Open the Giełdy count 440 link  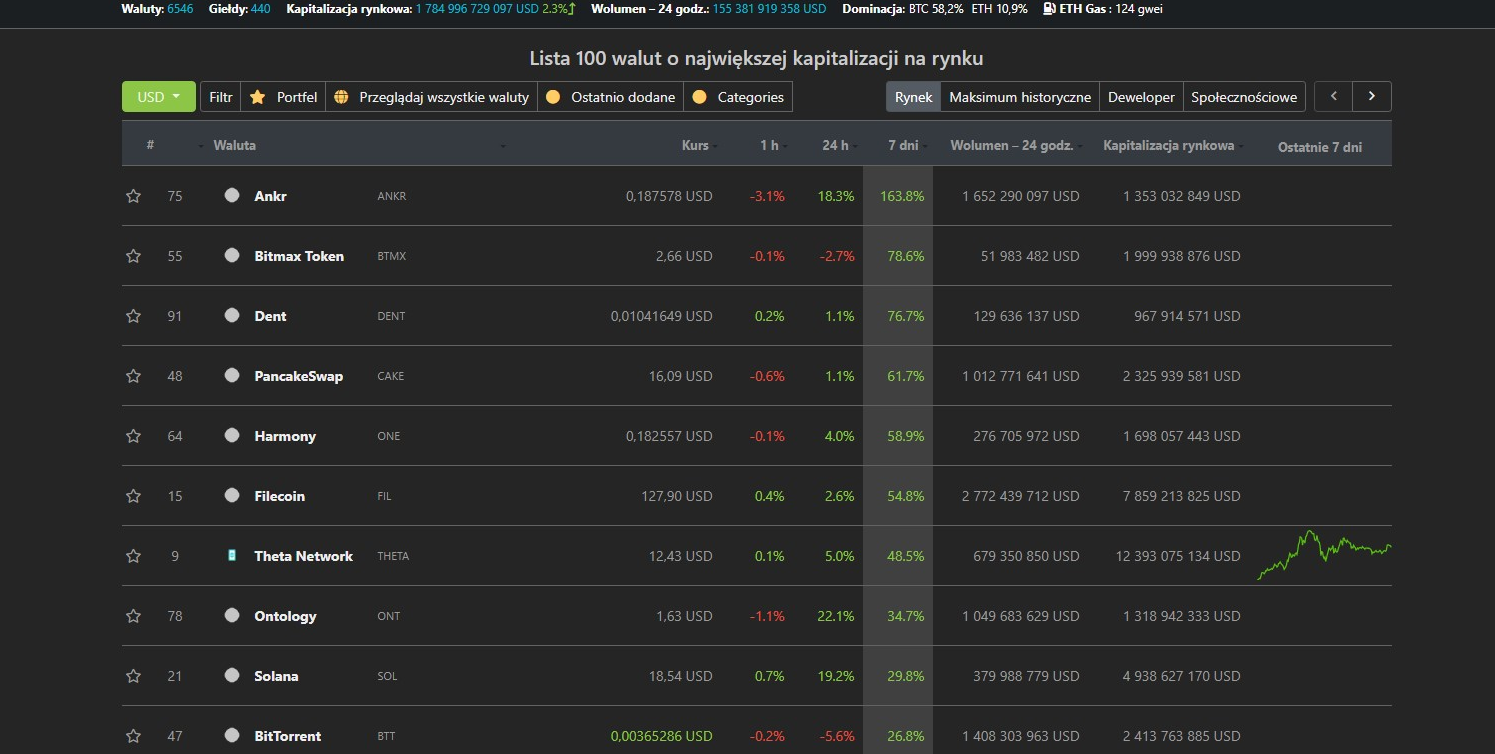[260, 9]
